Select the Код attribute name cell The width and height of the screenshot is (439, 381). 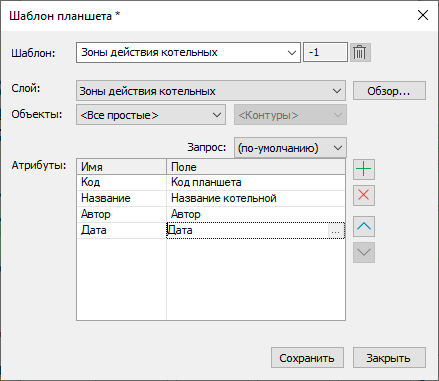122,182
